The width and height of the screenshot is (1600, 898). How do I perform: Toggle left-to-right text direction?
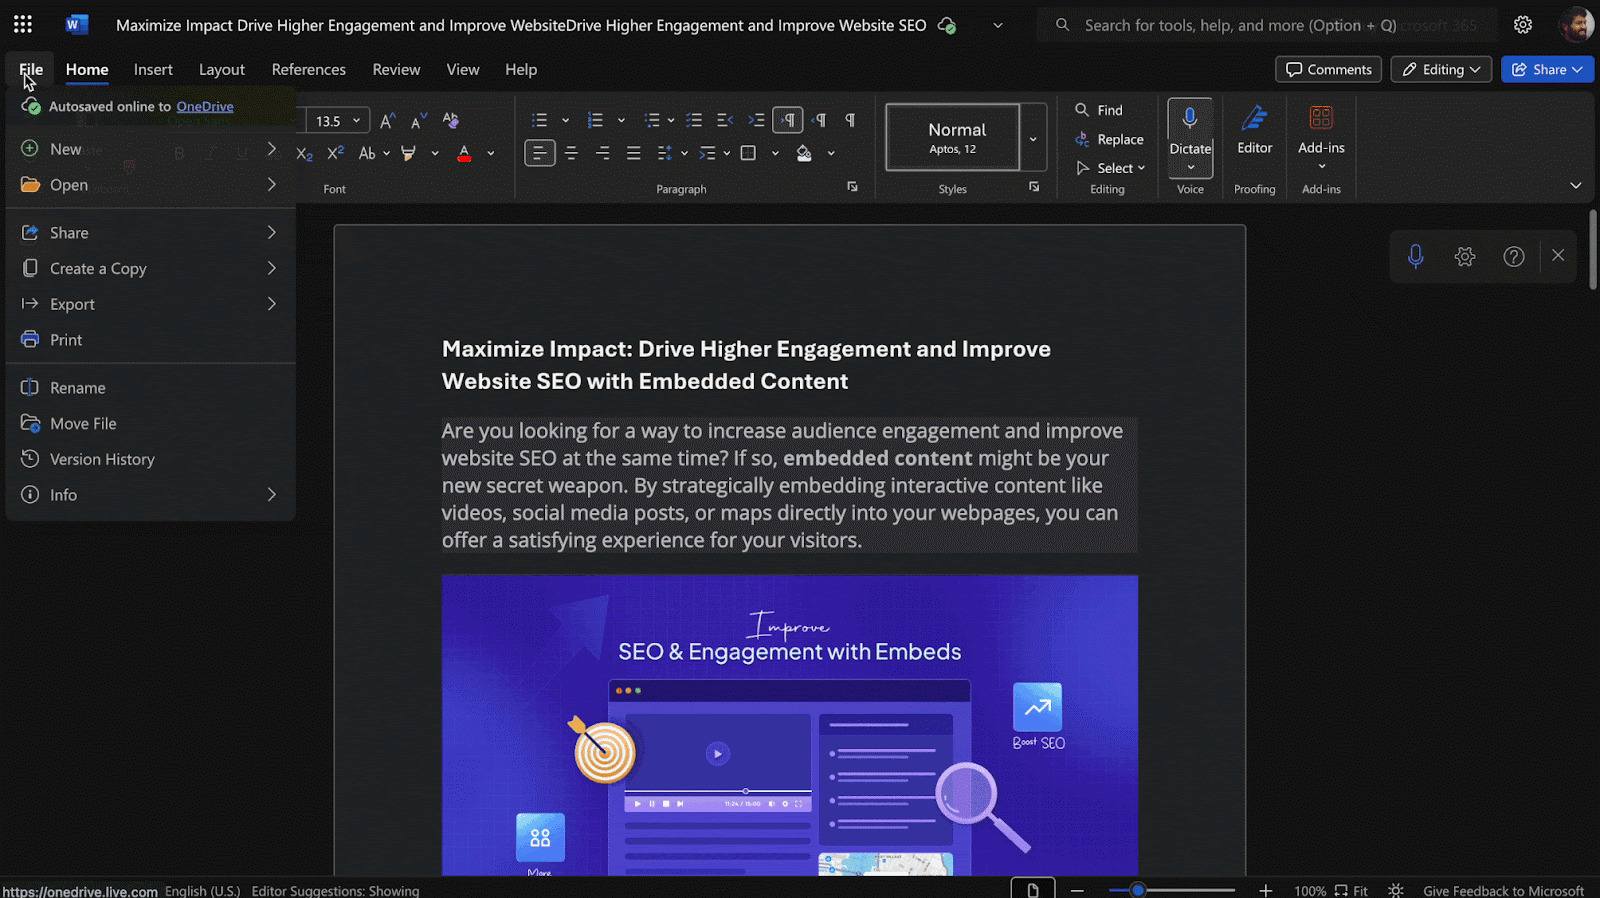[x=788, y=121]
